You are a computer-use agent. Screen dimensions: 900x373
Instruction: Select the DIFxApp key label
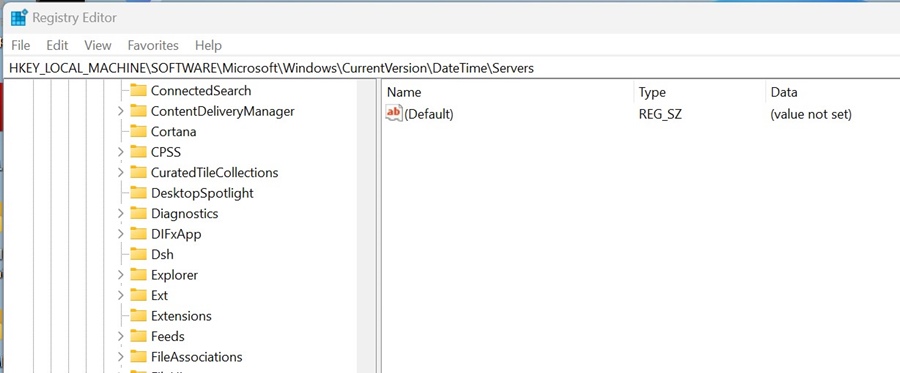point(176,234)
